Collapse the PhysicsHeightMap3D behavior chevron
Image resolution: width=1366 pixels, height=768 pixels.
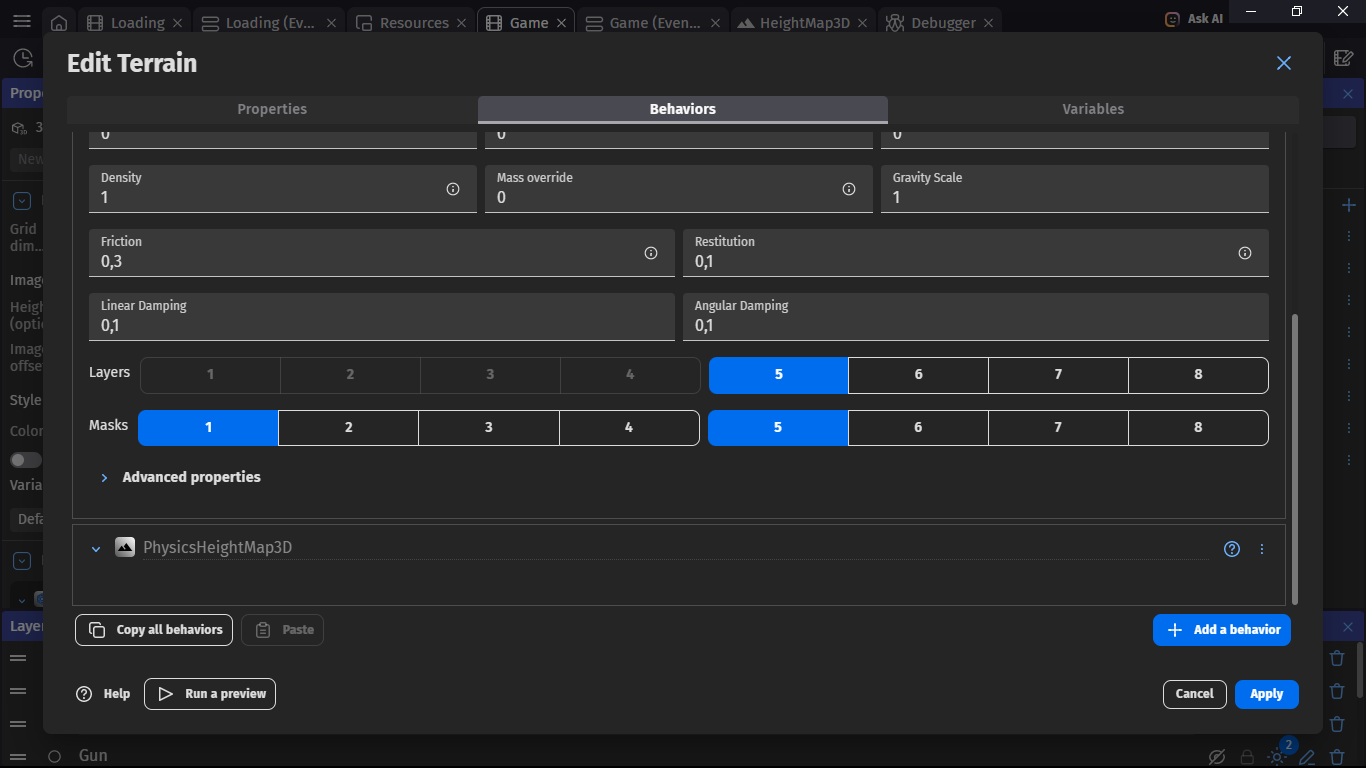pyautogui.click(x=96, y=549)
